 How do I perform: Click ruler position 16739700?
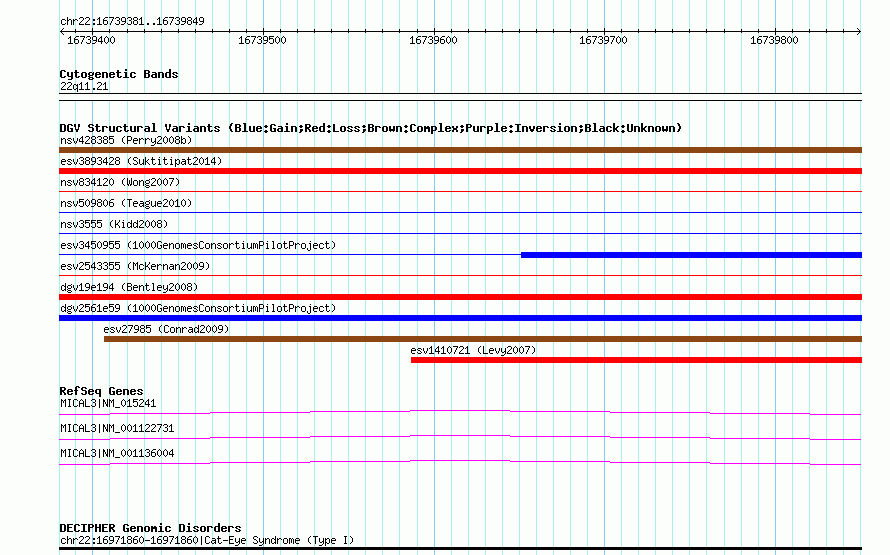pos(603,40)
